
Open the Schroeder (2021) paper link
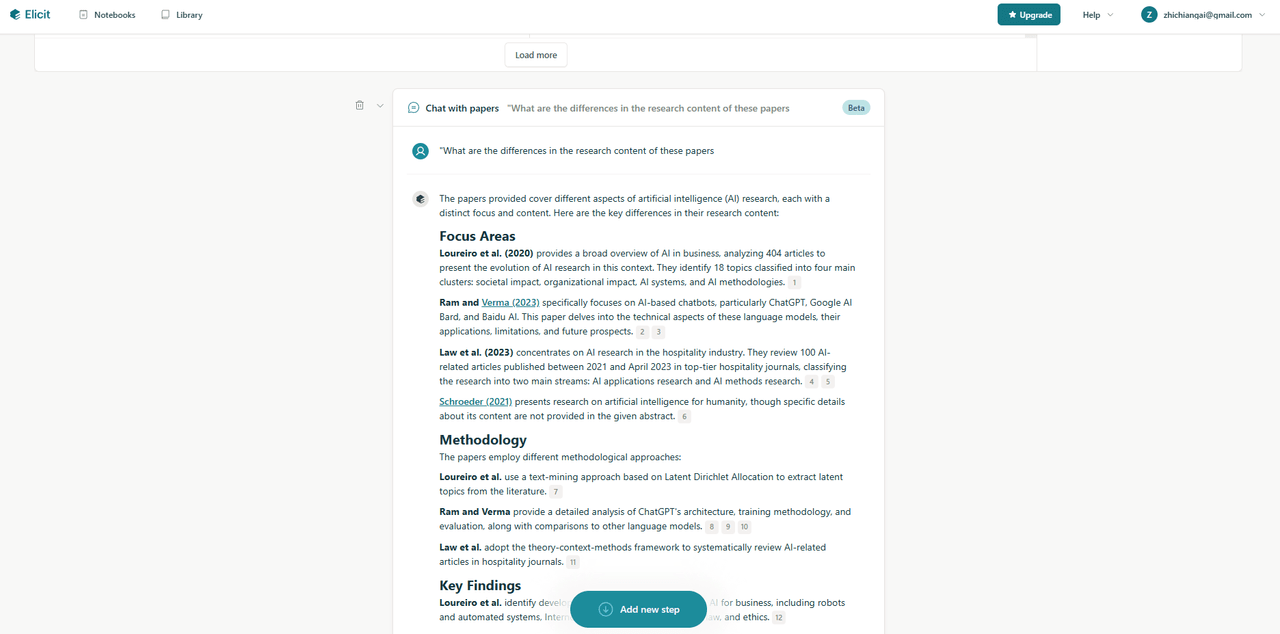tap(475, 401)
